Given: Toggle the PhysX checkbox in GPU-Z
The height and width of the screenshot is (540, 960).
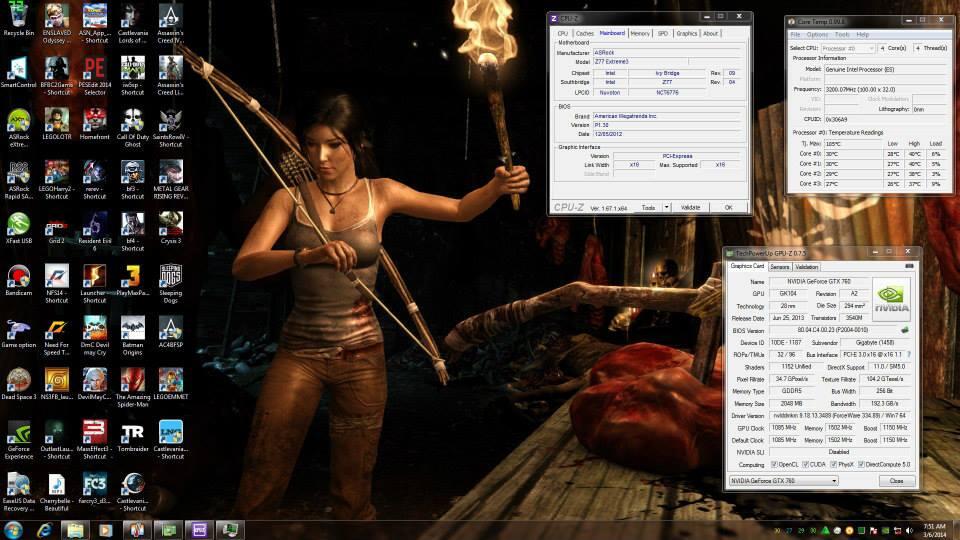Looking at the screenshot, I should click(x=833, y=465).
